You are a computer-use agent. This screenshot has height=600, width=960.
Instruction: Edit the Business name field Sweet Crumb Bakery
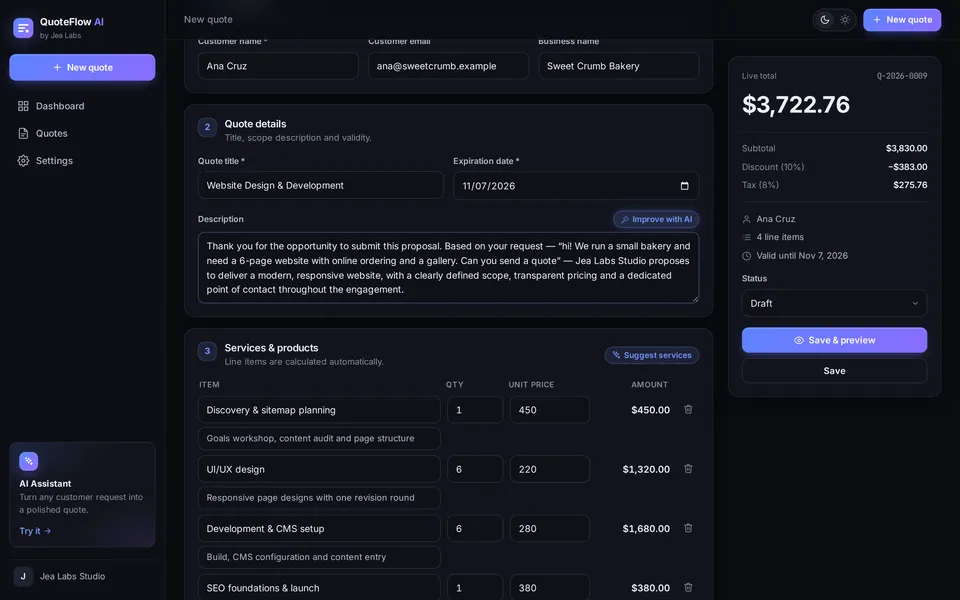point(618,66)
